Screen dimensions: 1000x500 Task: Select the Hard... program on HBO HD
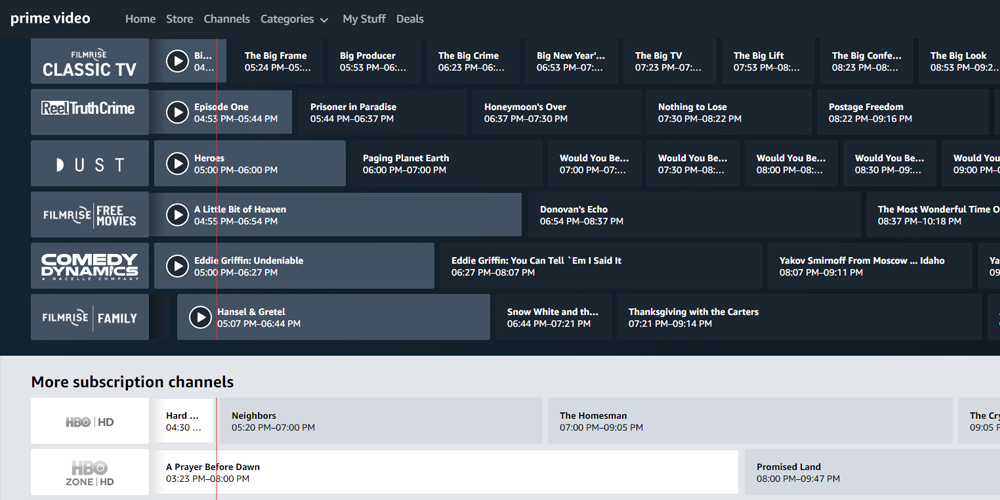[184, 421]
